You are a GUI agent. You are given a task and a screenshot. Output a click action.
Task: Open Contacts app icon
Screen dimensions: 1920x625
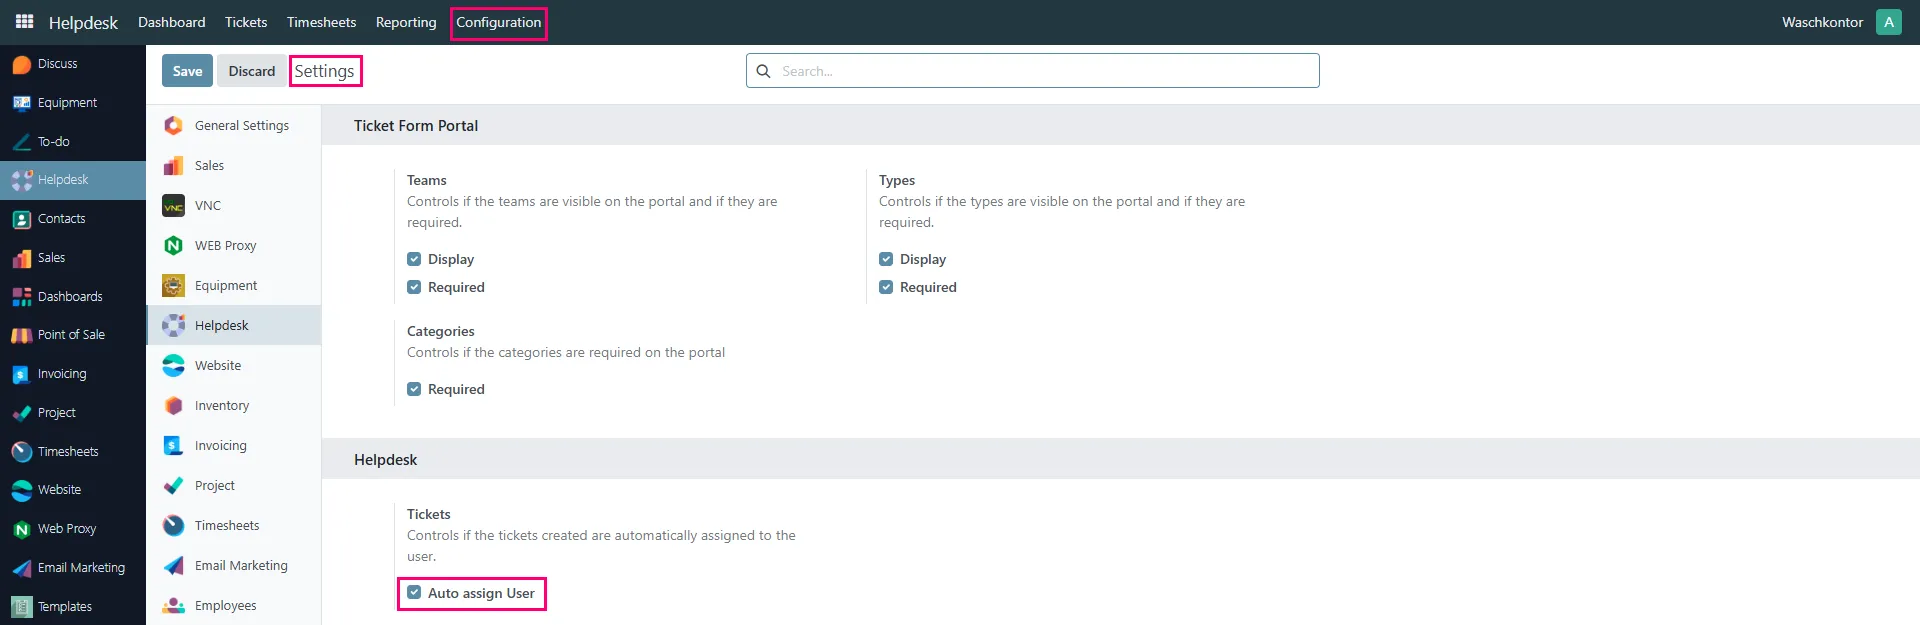click(x=22, y=219)
